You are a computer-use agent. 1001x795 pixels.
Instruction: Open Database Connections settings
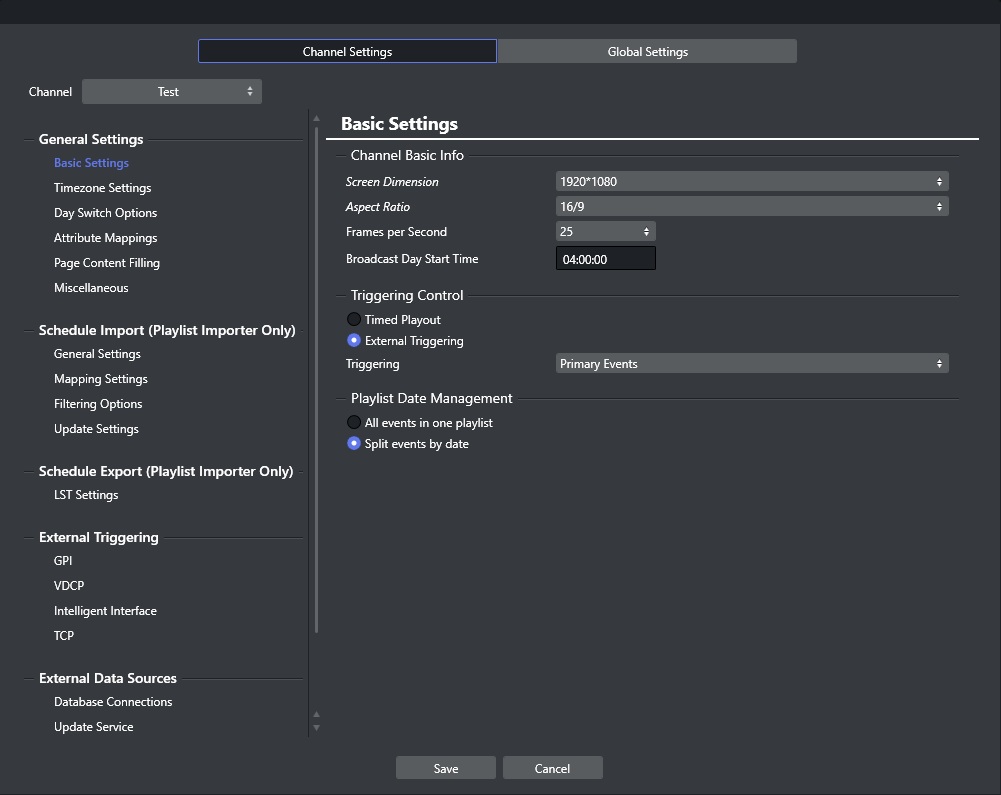113,702
